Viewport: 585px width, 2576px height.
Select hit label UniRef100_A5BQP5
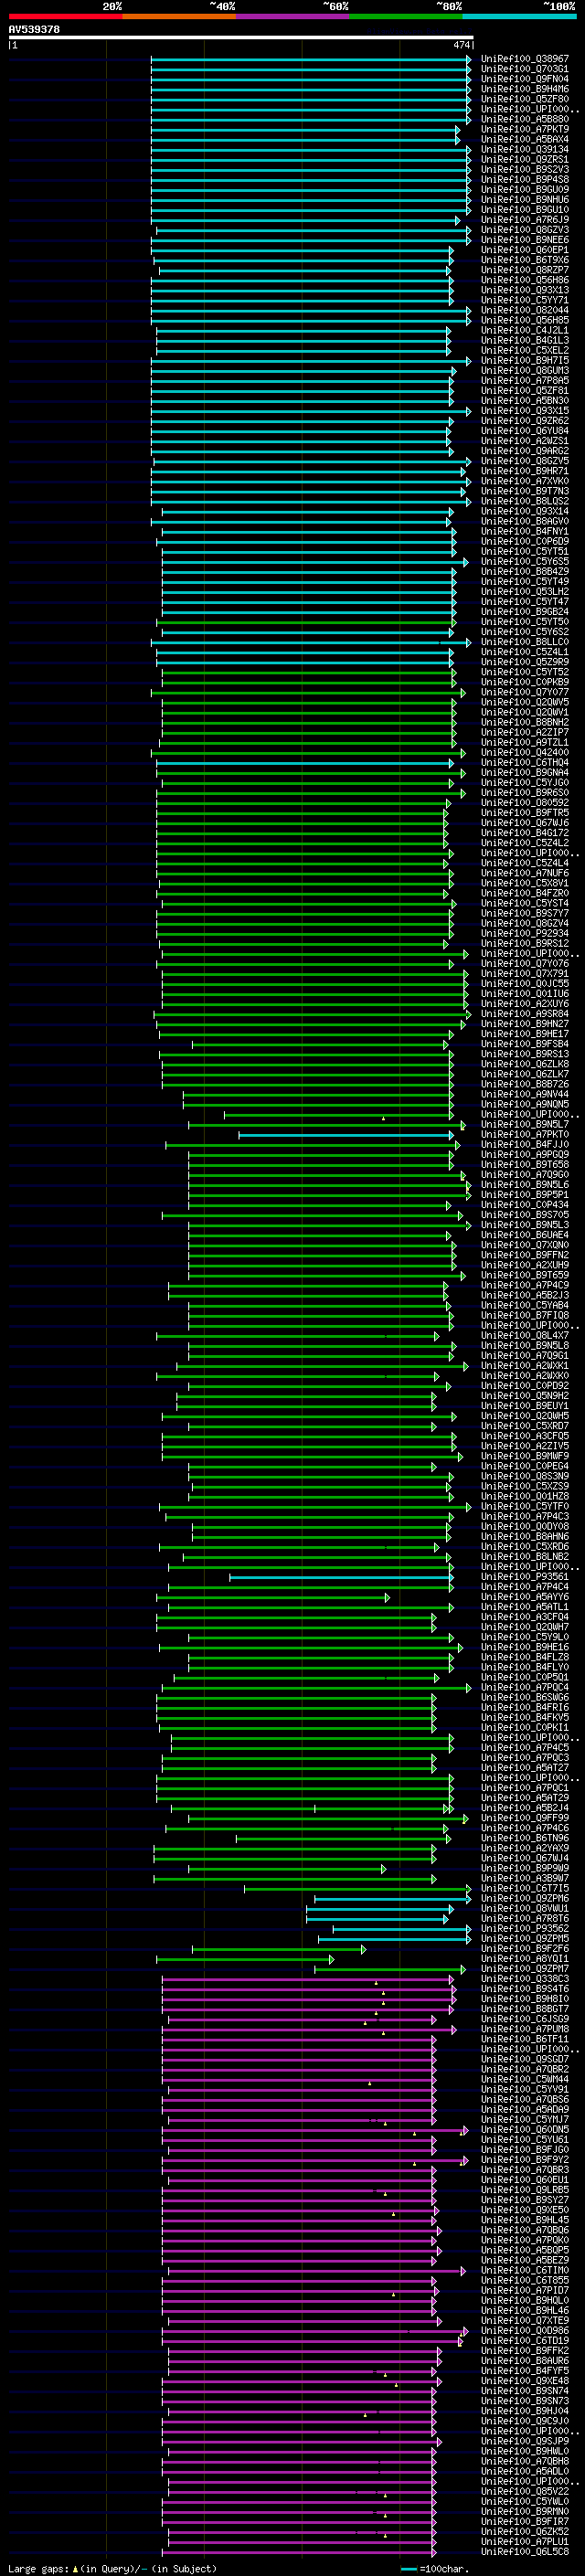(x=525, y=2250)
